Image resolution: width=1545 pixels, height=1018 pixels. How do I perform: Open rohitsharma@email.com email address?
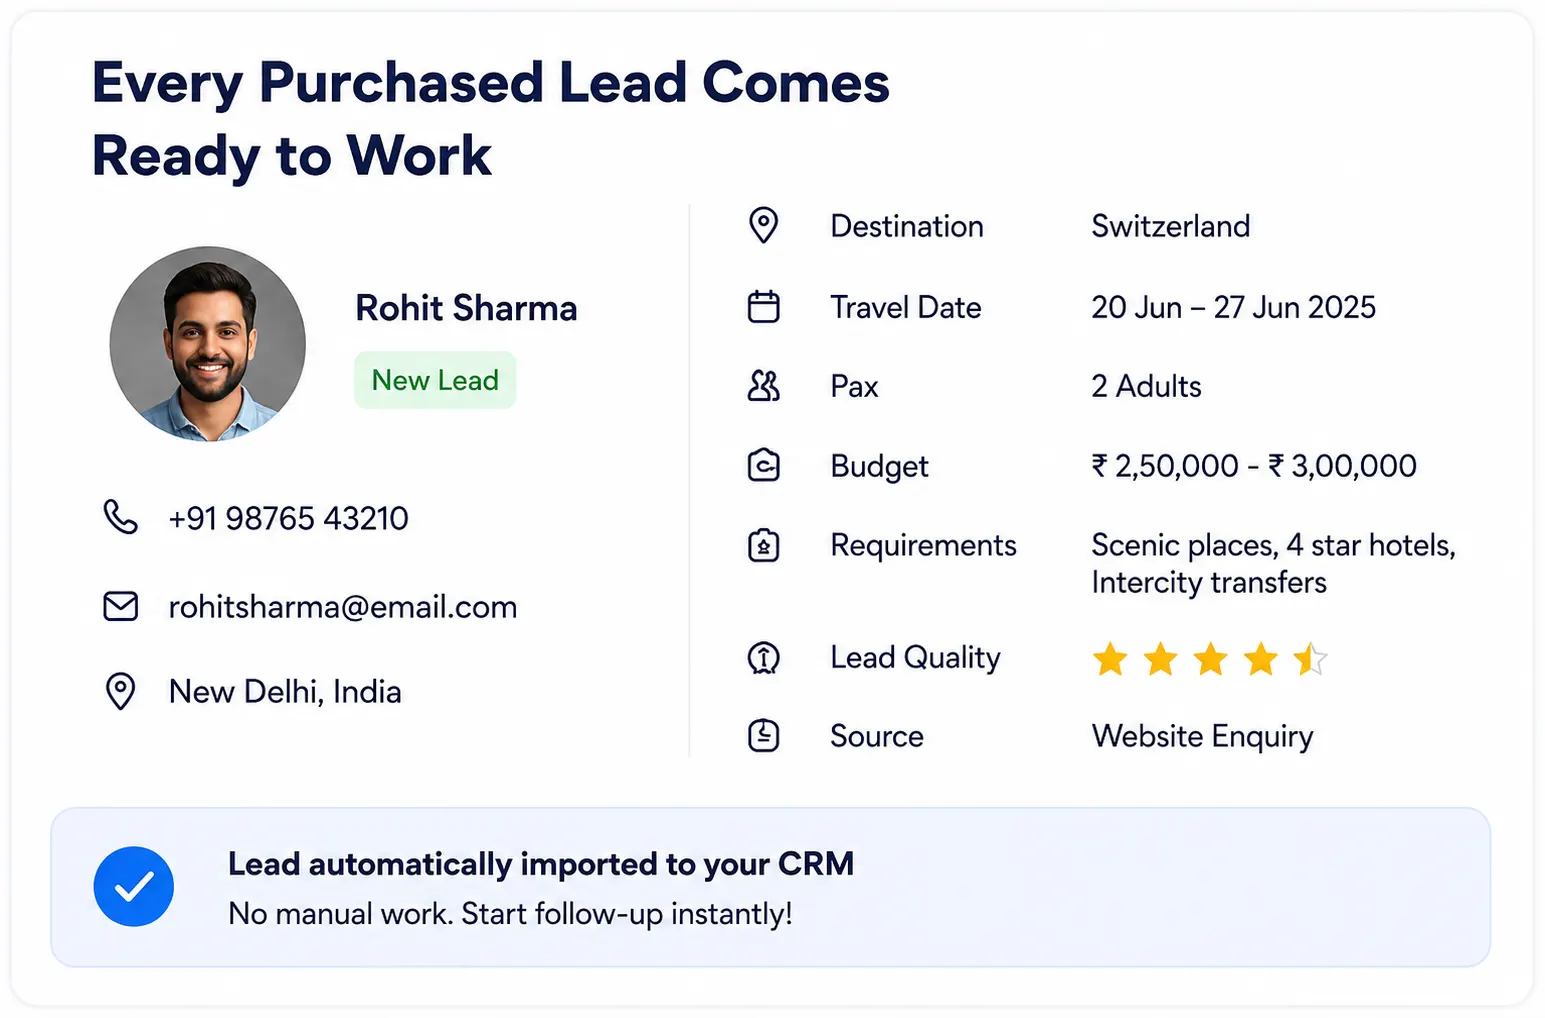click(x=343, y=607)
